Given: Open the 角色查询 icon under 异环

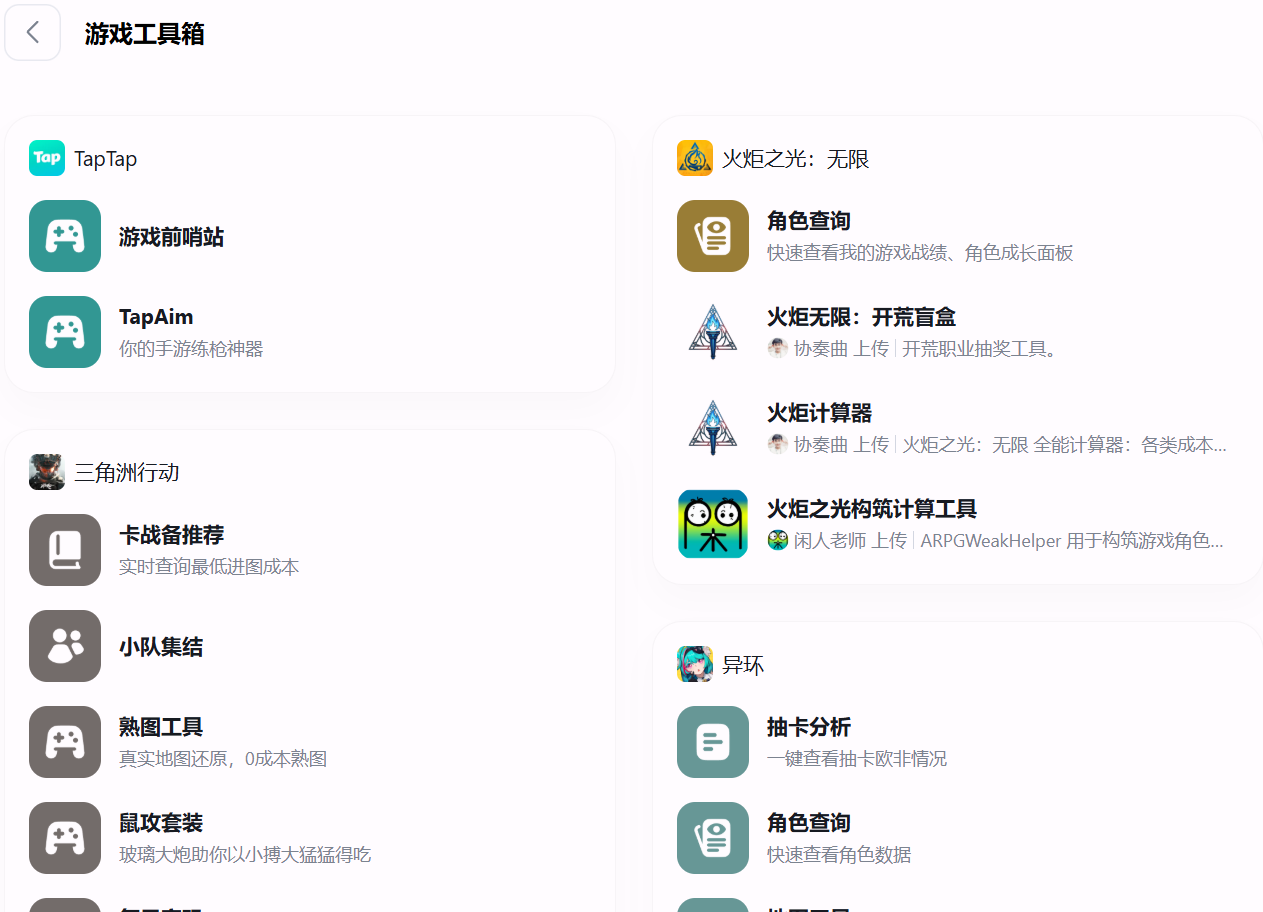Looking at the screenshot, I should [713, 838].
